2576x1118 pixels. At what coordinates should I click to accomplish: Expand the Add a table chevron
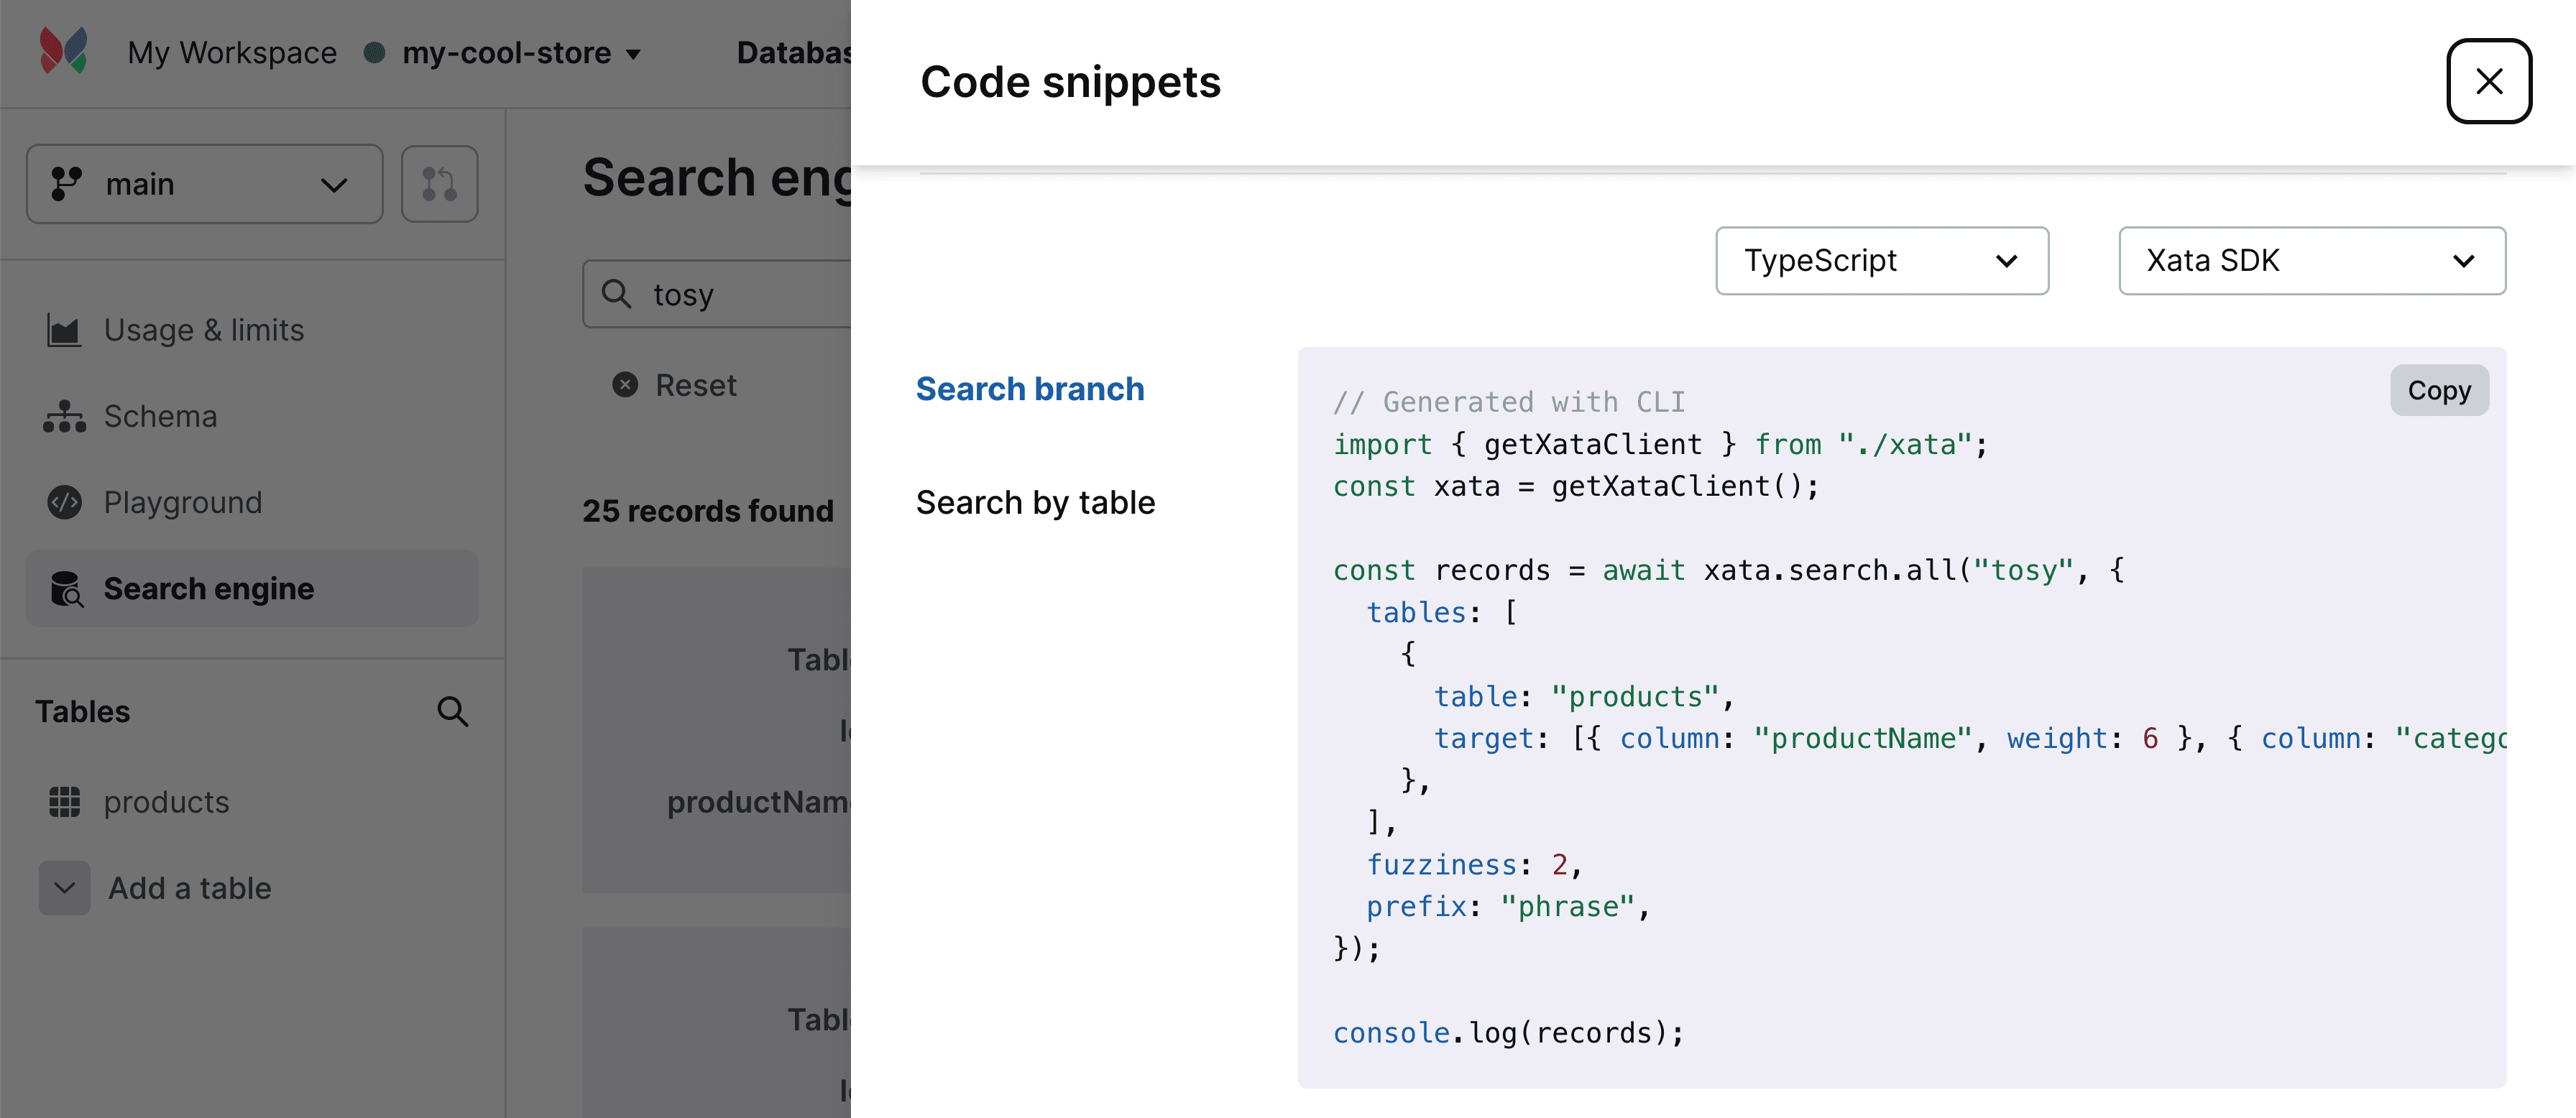coord(64,888)
